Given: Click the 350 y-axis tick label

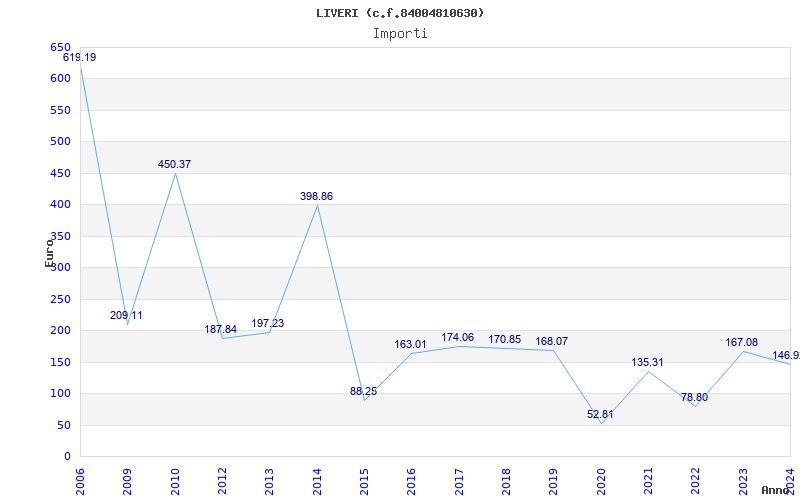Looking at the screenshot, I should (x=60, y=236).
